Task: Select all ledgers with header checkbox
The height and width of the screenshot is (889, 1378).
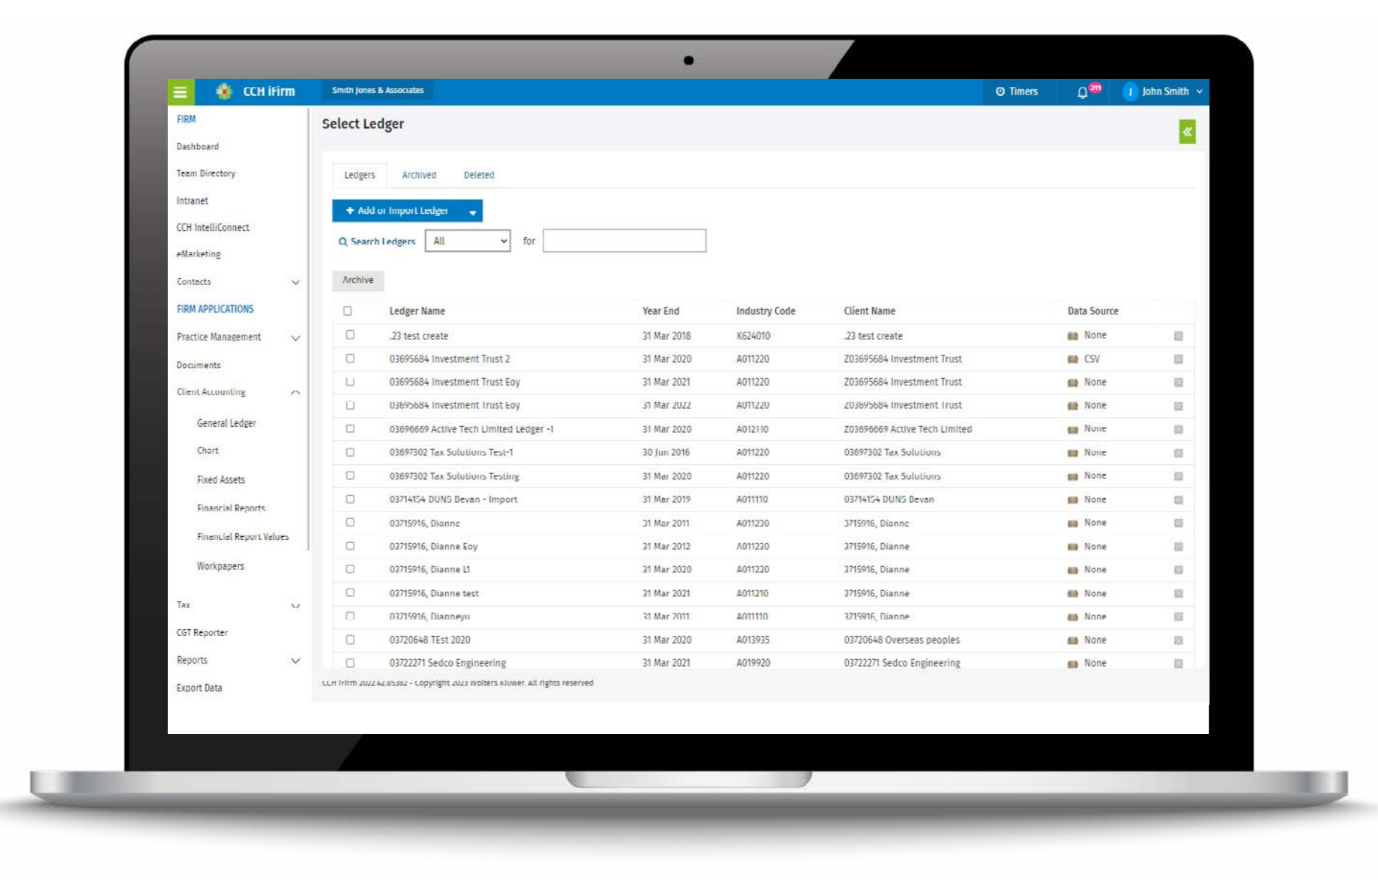Action: 348,311
